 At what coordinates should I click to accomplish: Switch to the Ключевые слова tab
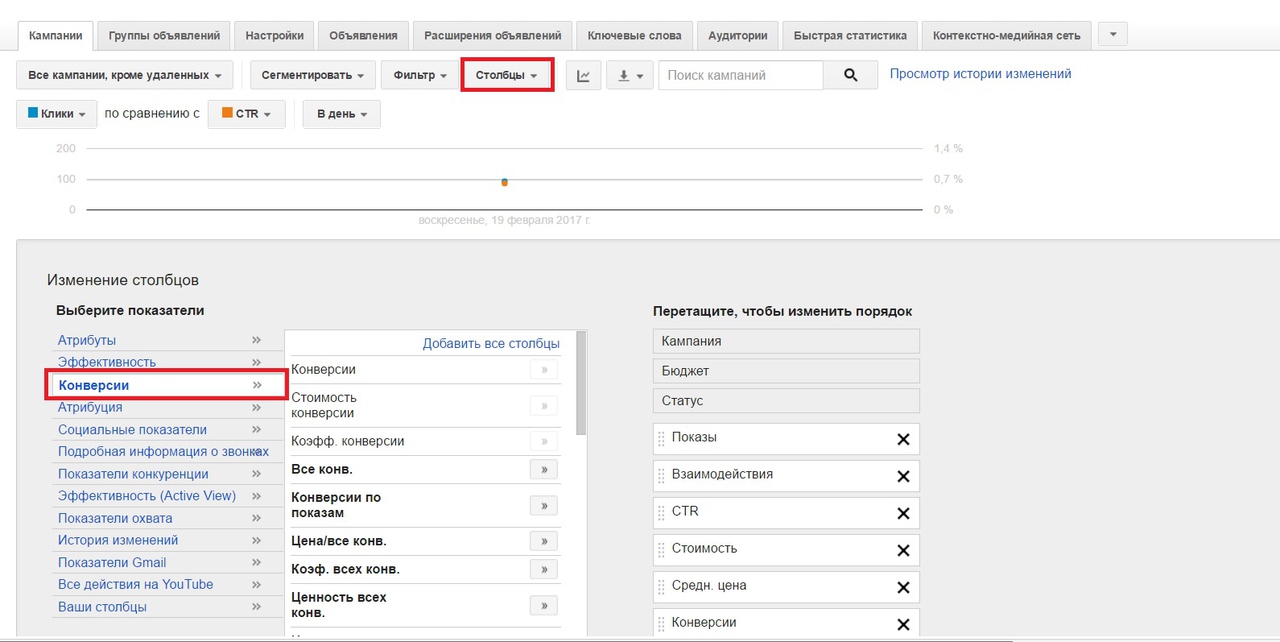(635, 35)
